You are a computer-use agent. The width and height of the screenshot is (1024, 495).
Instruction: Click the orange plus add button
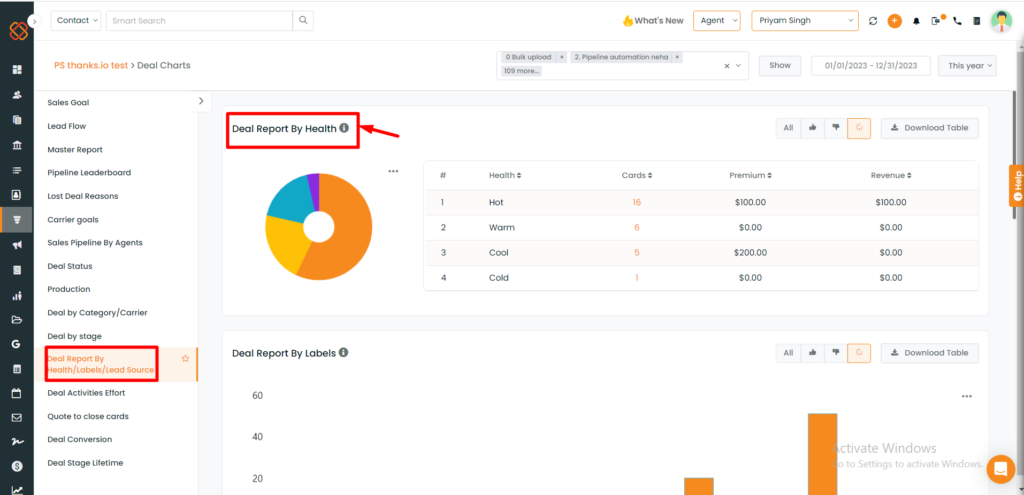click(x=894, y=21)
